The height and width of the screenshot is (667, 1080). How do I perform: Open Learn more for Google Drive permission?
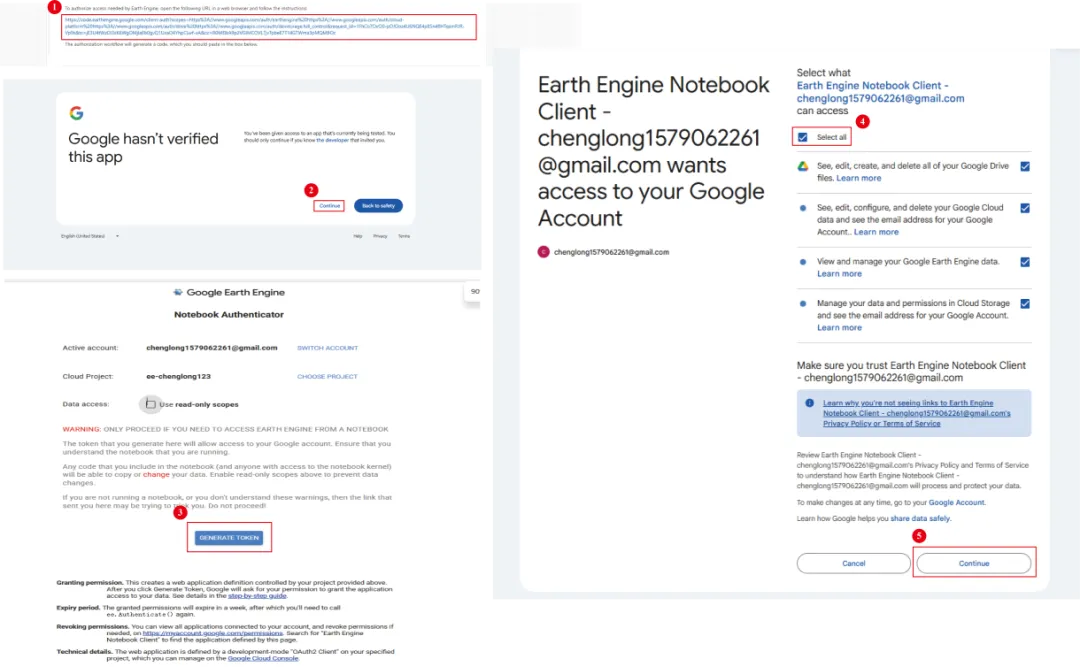(858, 178)
